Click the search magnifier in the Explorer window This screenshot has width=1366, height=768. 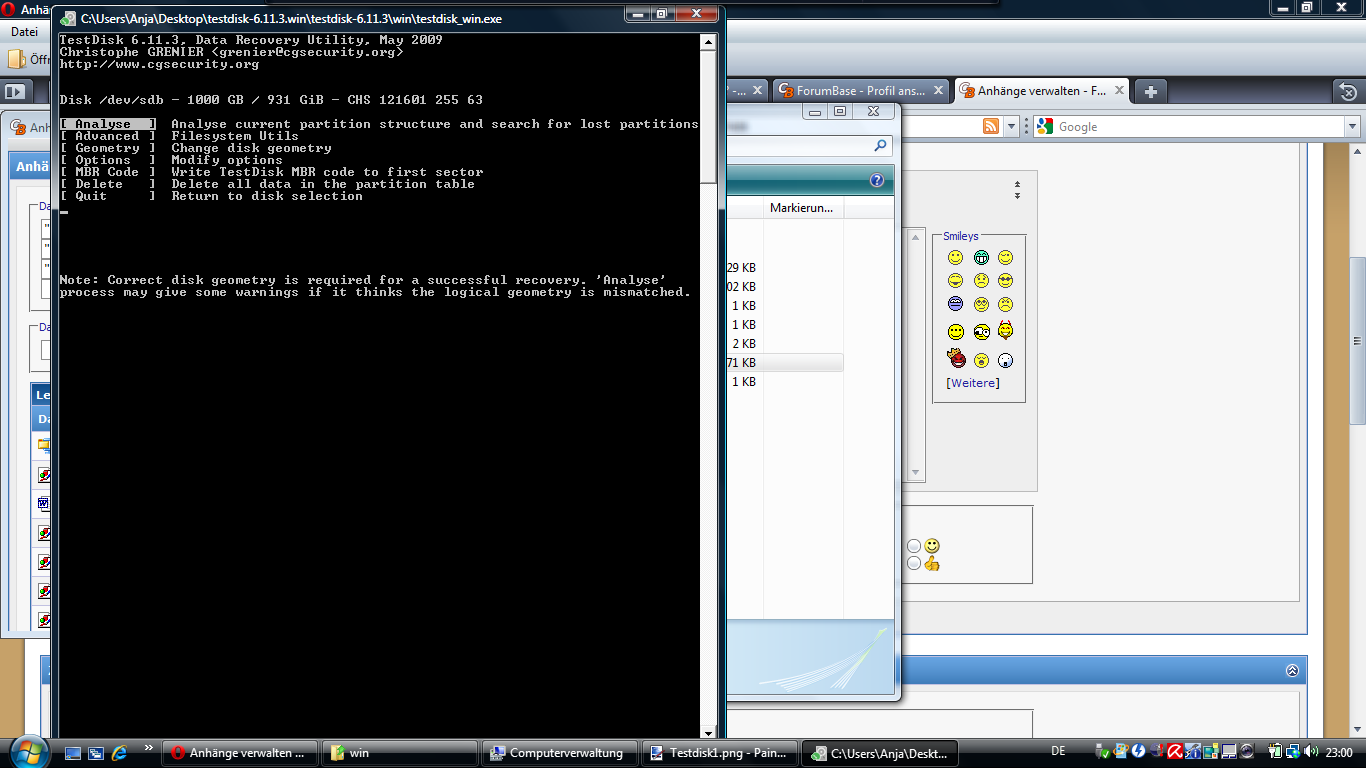[881, 146]
